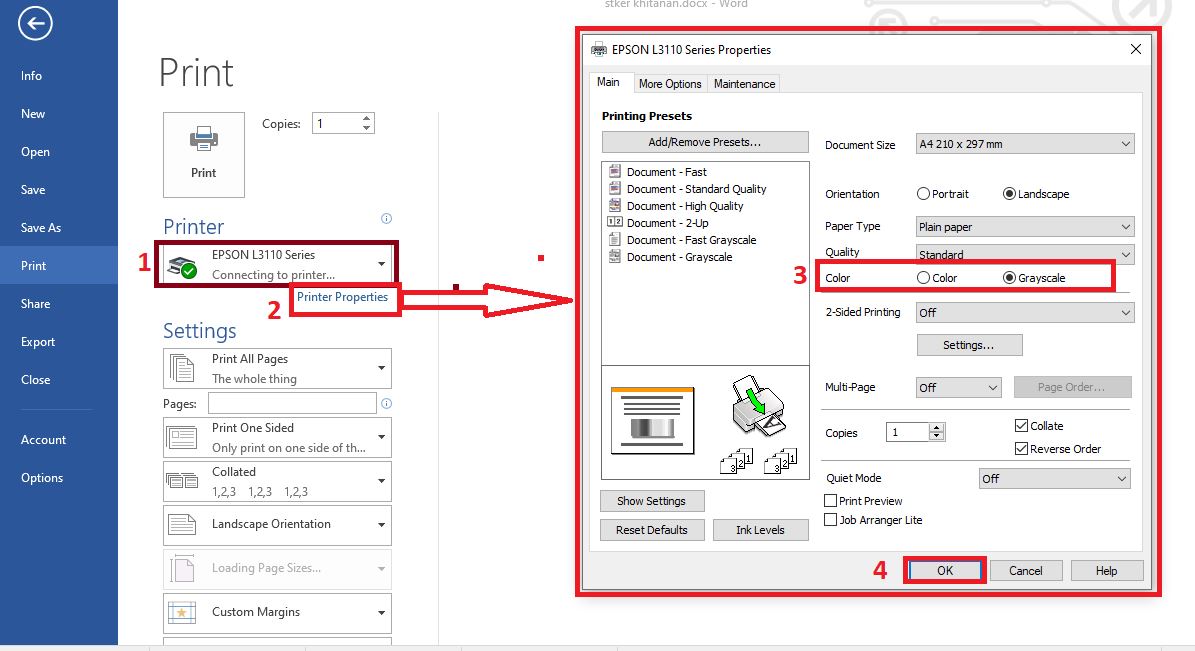Select Save As in the sidebar
The image size is (1195, 651).
pos(40,227)
